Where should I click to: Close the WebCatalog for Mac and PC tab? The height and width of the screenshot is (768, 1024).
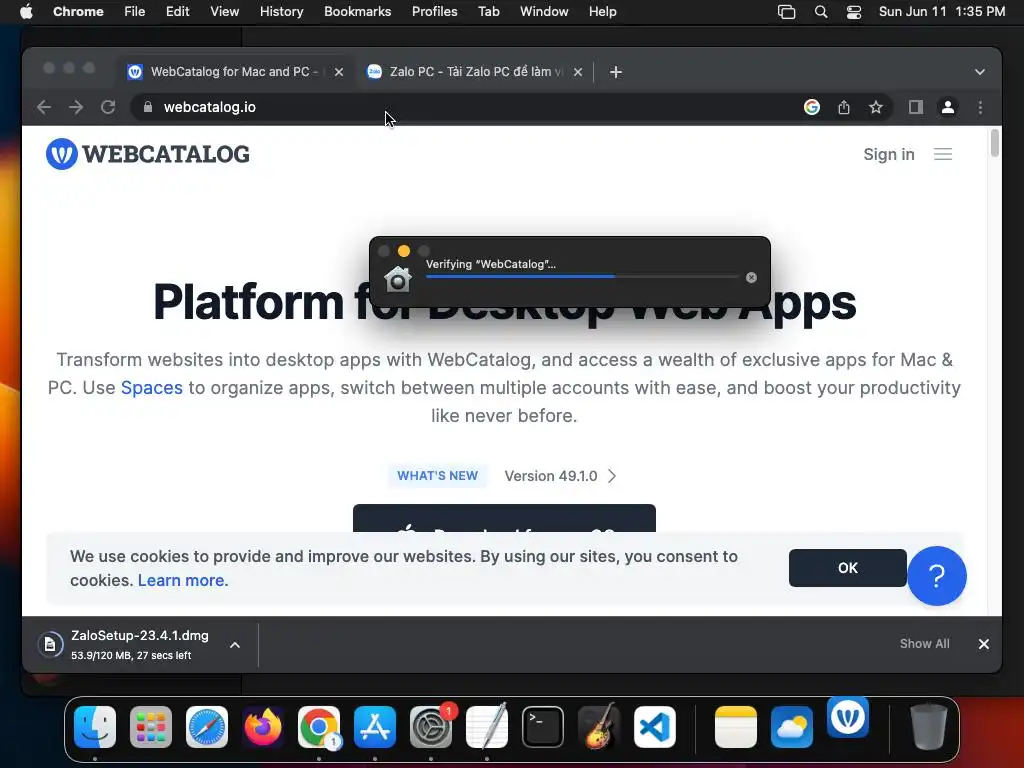pos(338,72)
